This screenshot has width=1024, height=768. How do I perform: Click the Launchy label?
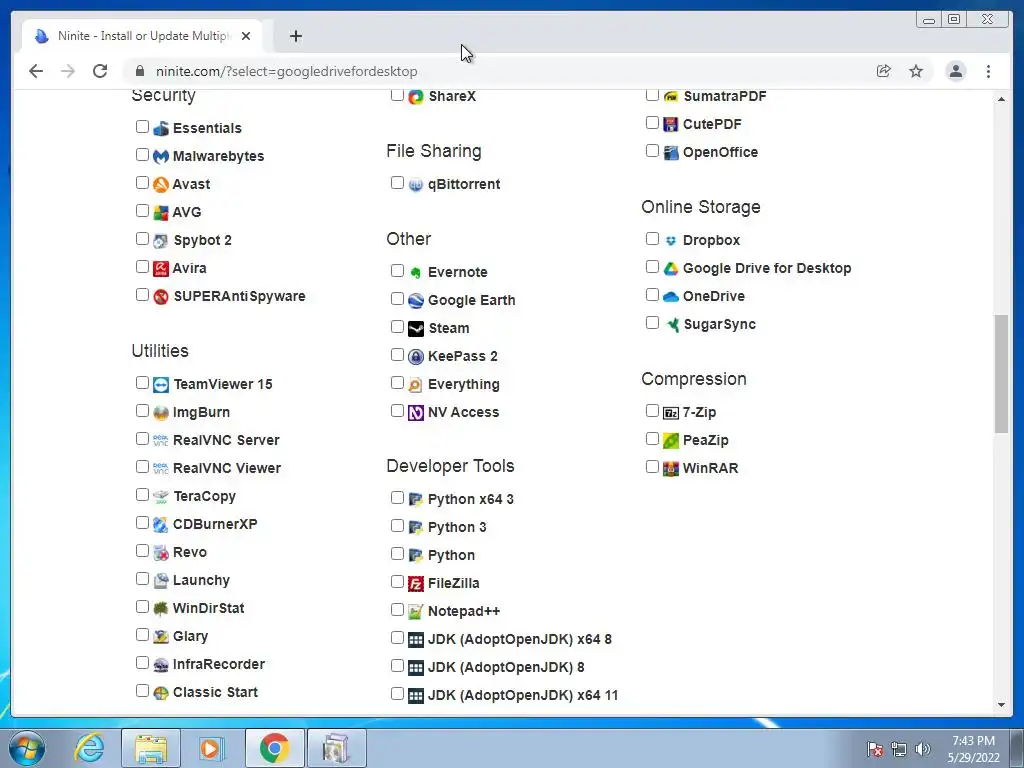[x=201, y=581]
